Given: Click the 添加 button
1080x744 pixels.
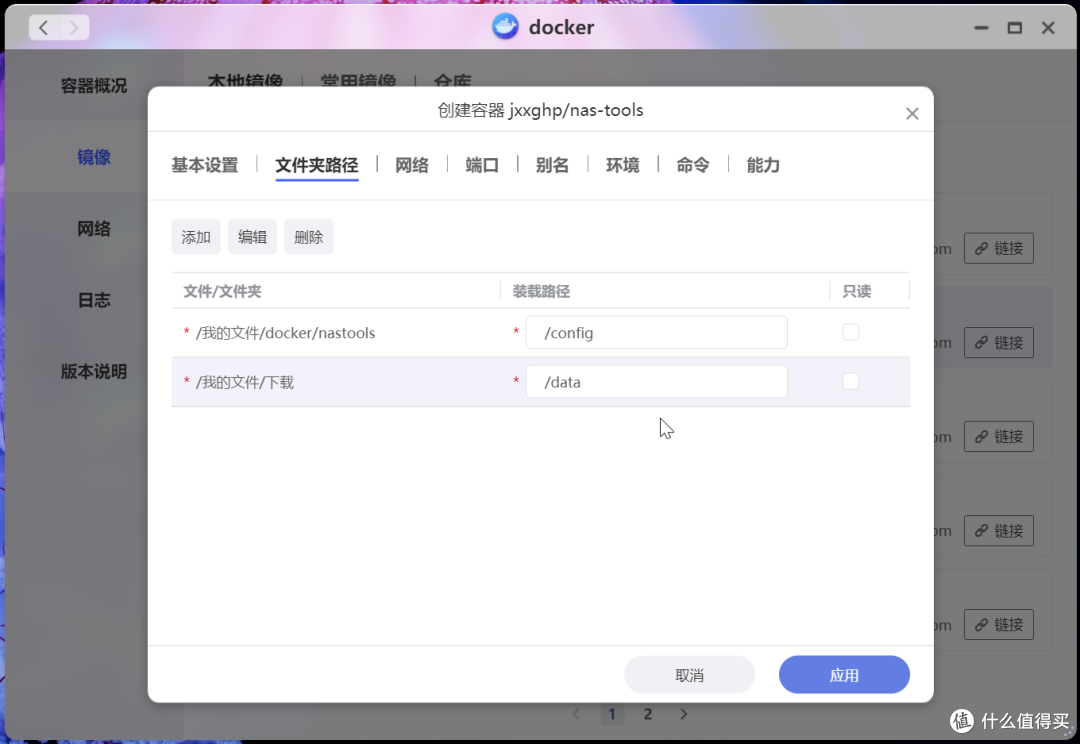Looking at the screenshot, I should point(196,237).
